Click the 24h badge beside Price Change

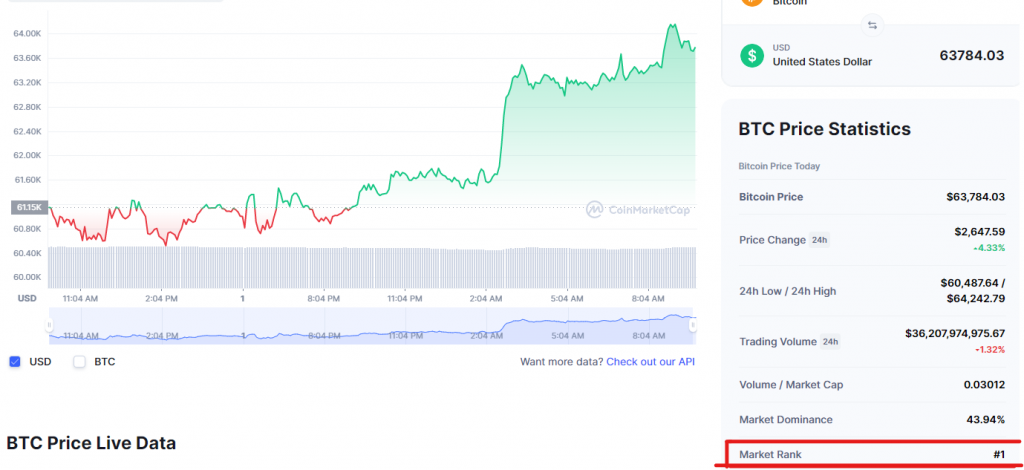pos(820,240)
